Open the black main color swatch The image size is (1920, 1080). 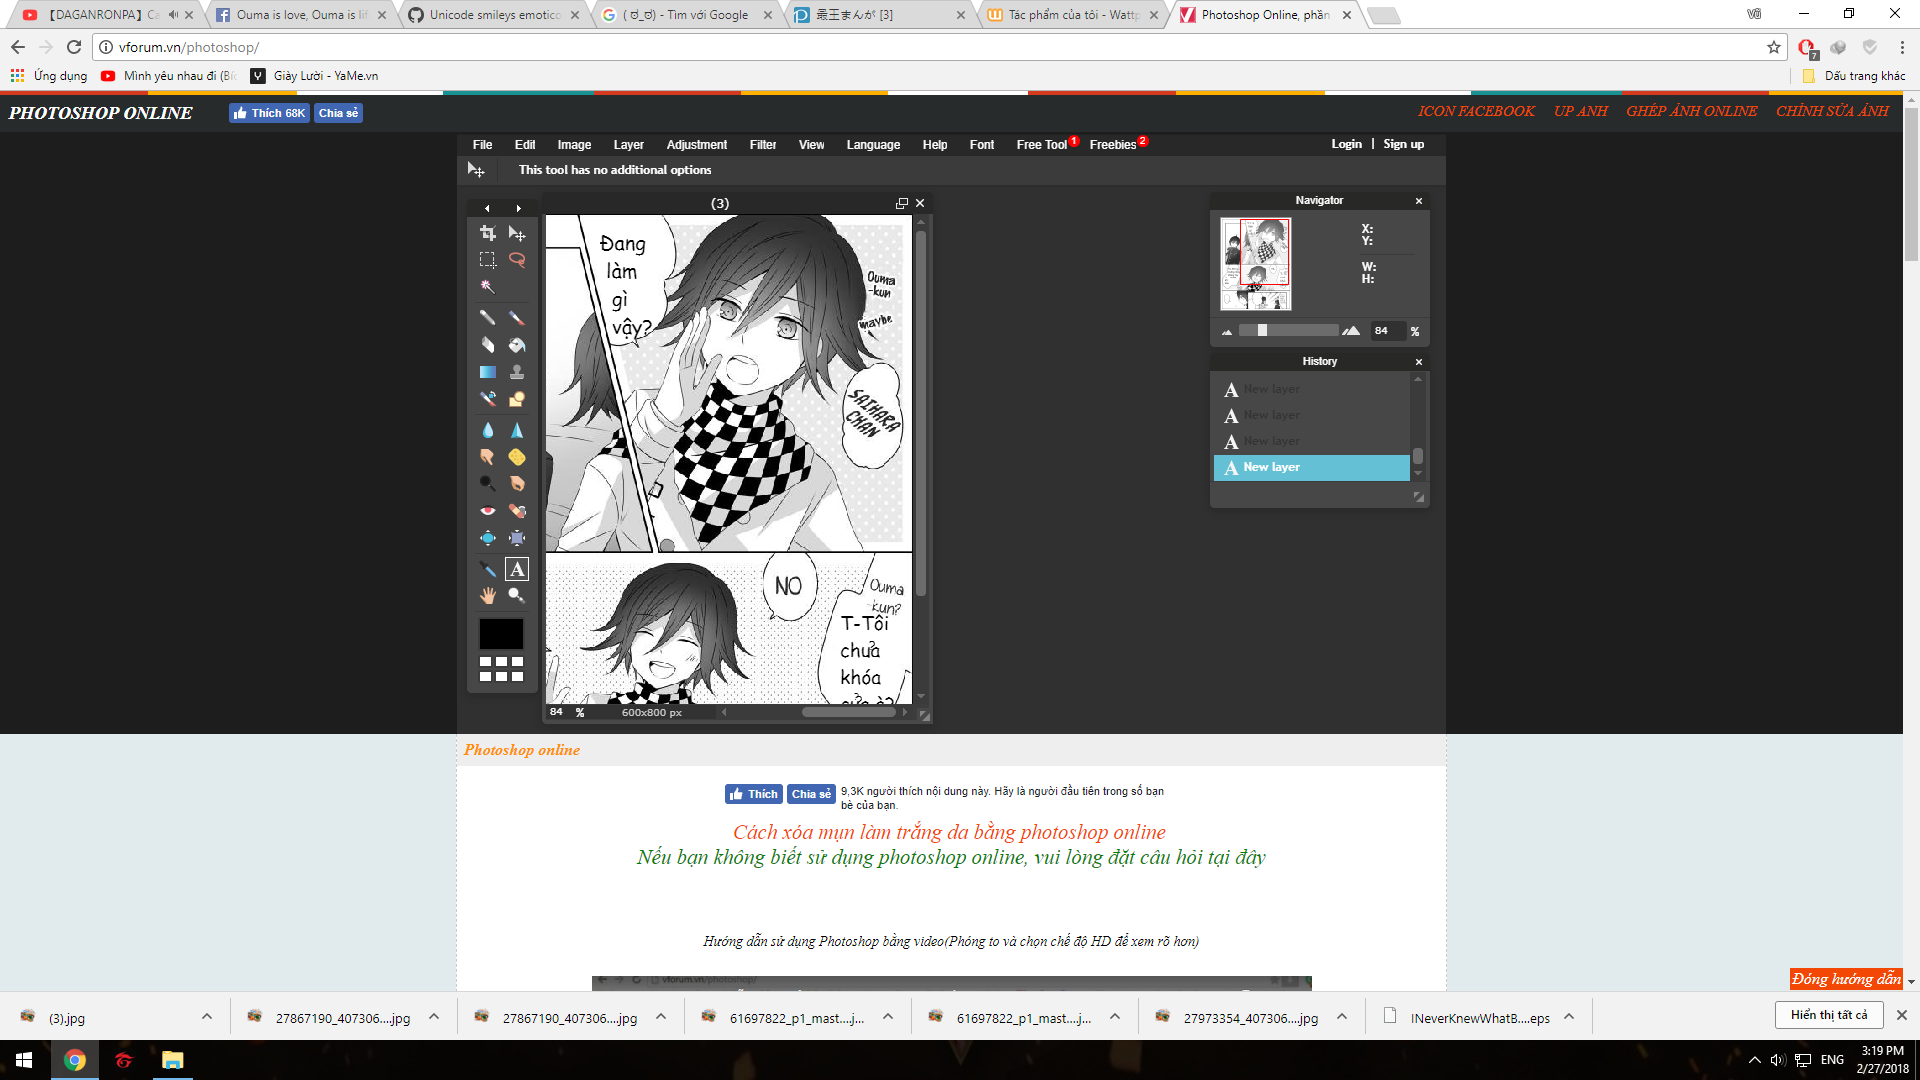point(501,634)
